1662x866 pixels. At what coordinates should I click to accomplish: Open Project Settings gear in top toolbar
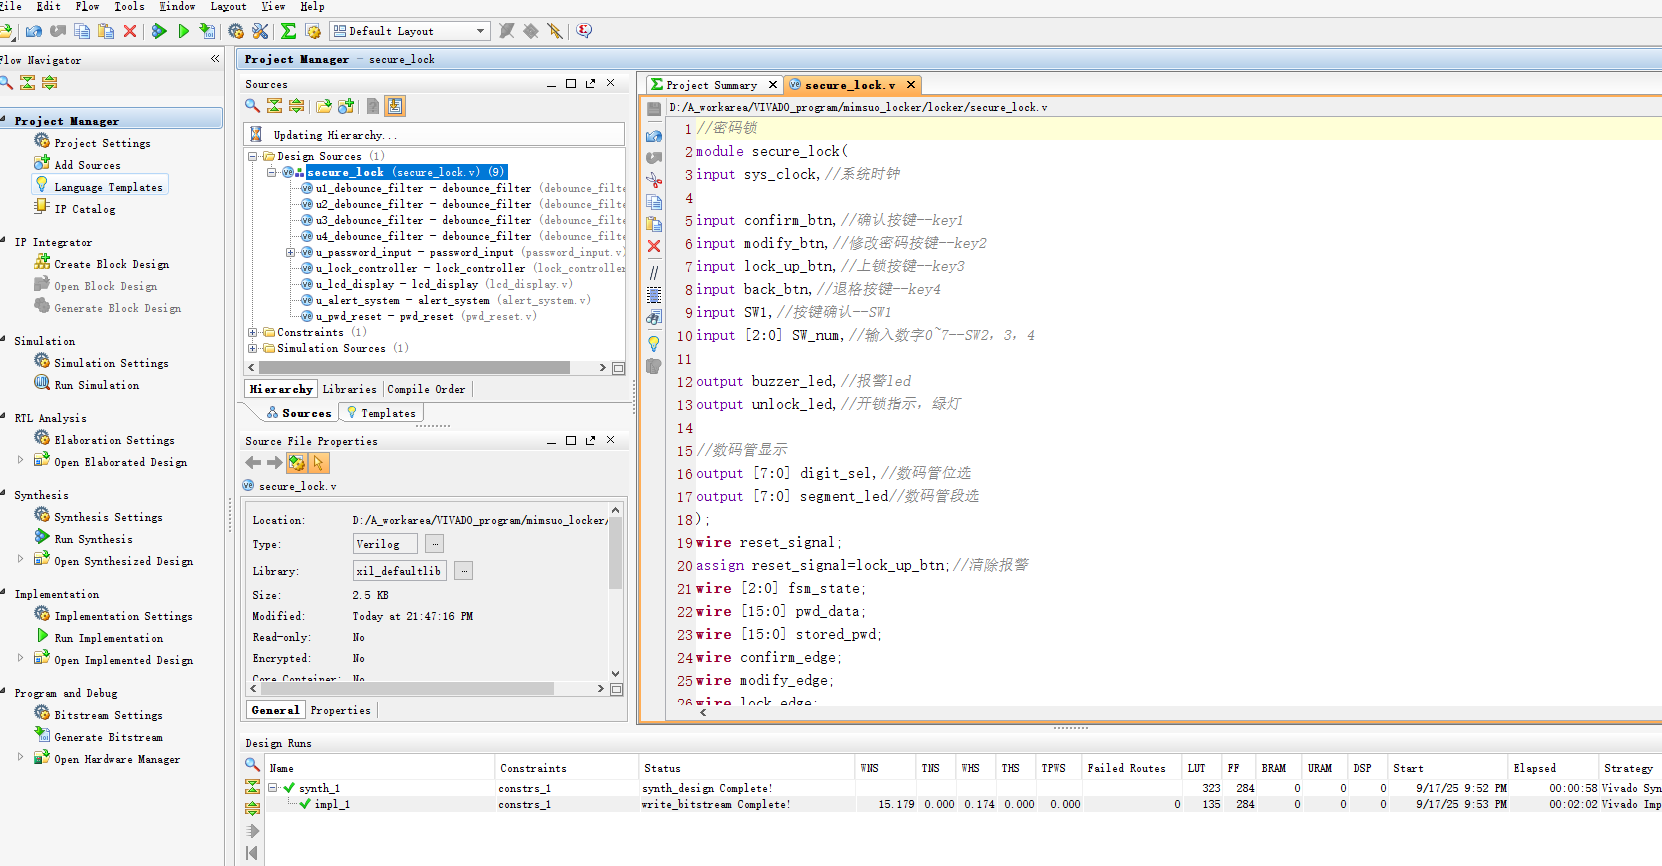[236, 31]
